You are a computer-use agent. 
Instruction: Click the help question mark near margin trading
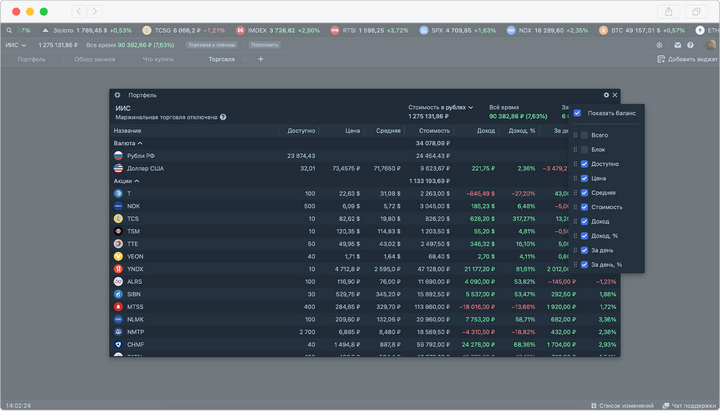point(223,117)
